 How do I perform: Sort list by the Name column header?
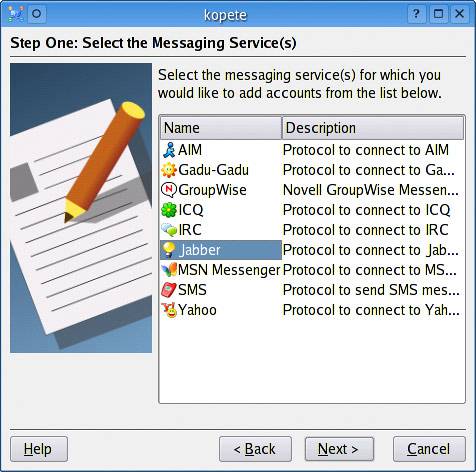click(221, 128)
